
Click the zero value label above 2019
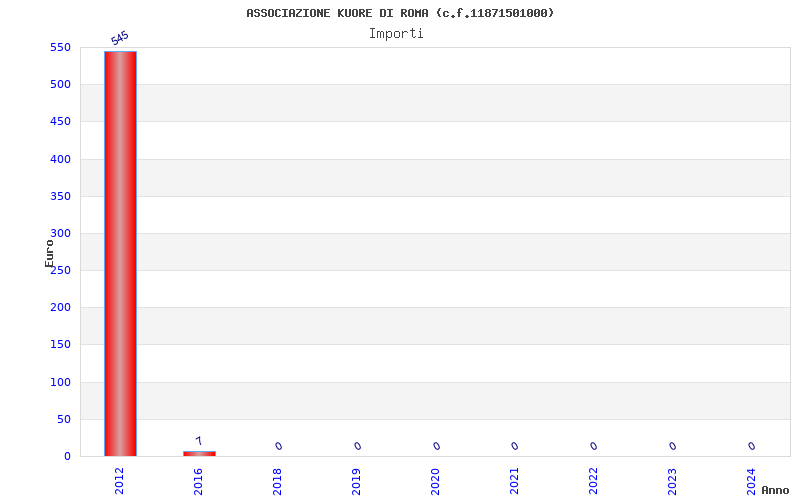point(358,446)
